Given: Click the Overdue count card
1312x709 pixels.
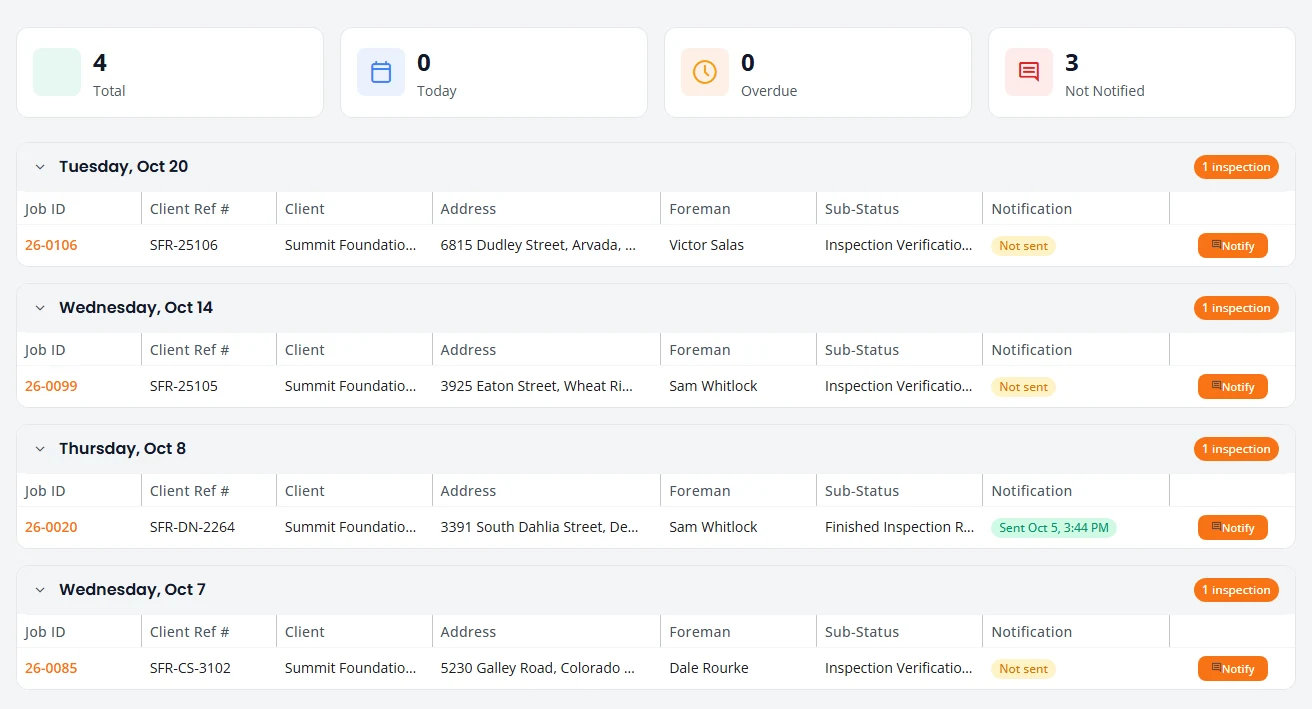Looking at the screenshot, I should 818,72.
